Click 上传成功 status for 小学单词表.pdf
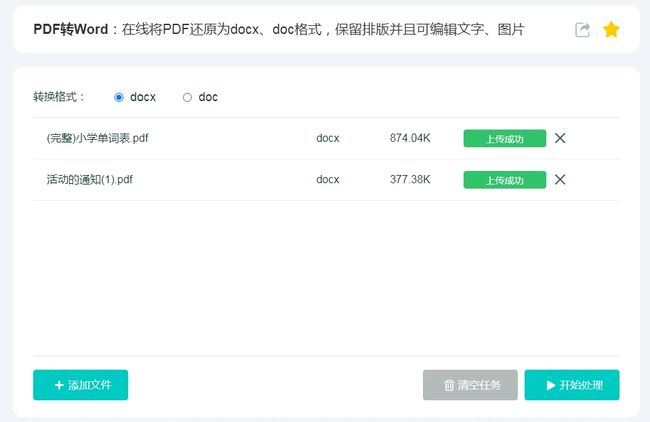Image resolution: width=650 pixels, height=422 pixels. pyautogui.click(x=504, y=138)
